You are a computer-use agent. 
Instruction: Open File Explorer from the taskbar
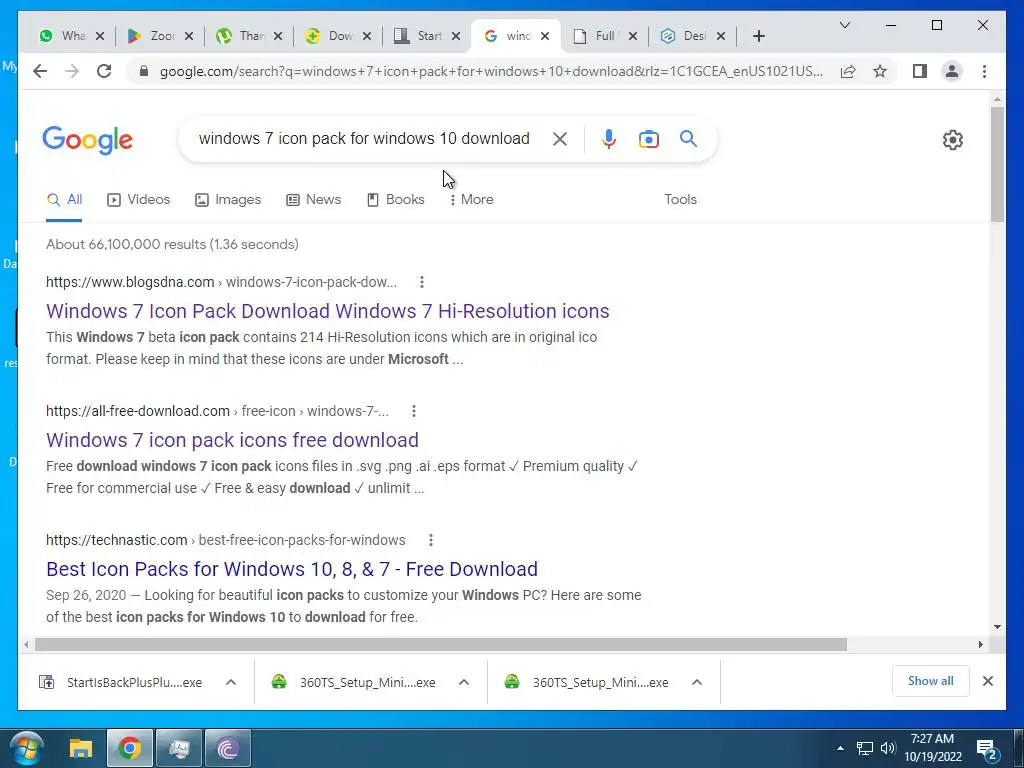[81, 748]
